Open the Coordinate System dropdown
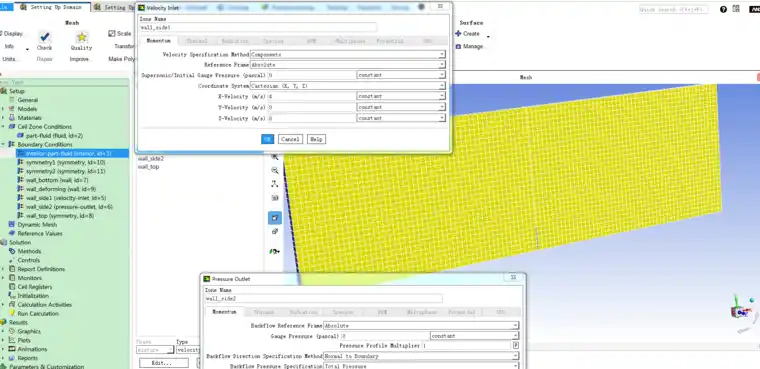Image resolution: width=760 pixels, height=369 pixels. (348, 86)
